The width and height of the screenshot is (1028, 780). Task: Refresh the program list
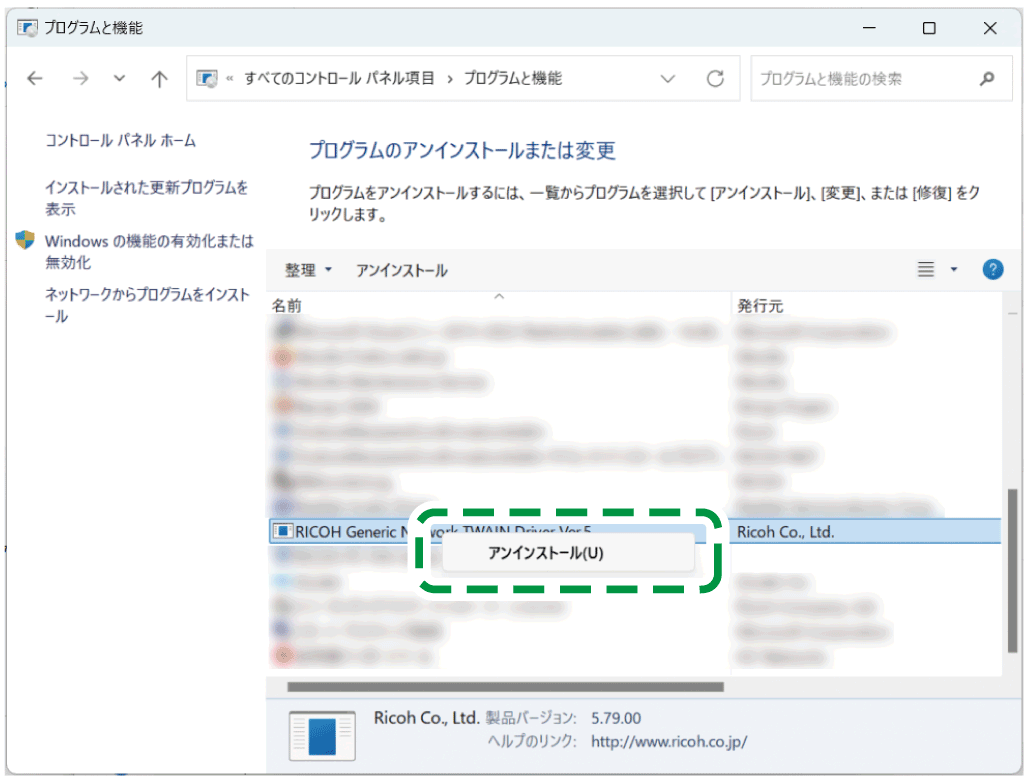pos(715,78)
